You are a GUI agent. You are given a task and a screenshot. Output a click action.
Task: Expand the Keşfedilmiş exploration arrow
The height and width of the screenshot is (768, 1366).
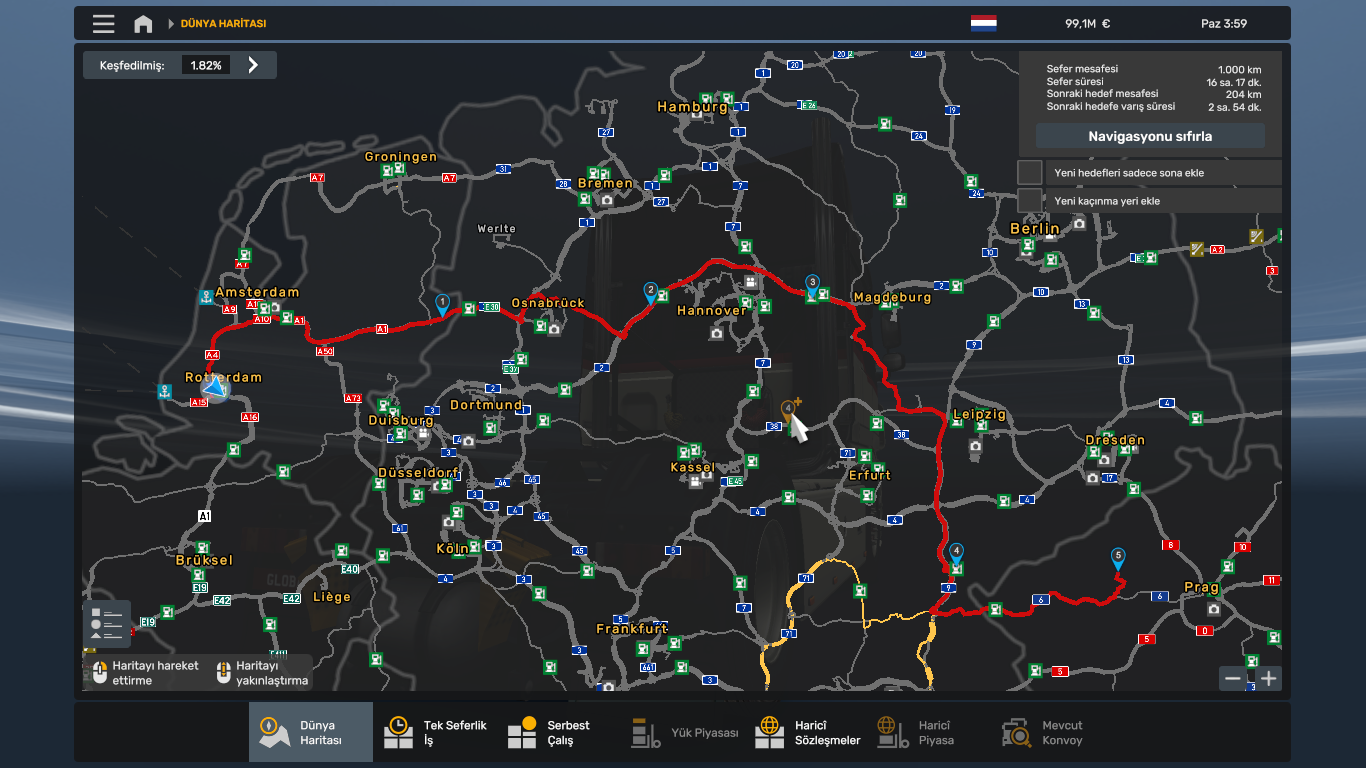pos(253,65)
